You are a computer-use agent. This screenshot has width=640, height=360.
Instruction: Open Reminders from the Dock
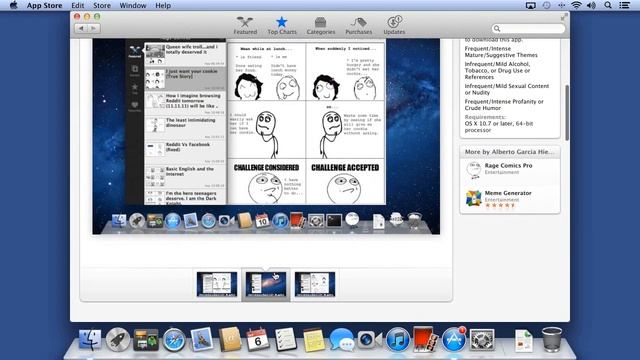click(285, 339)
